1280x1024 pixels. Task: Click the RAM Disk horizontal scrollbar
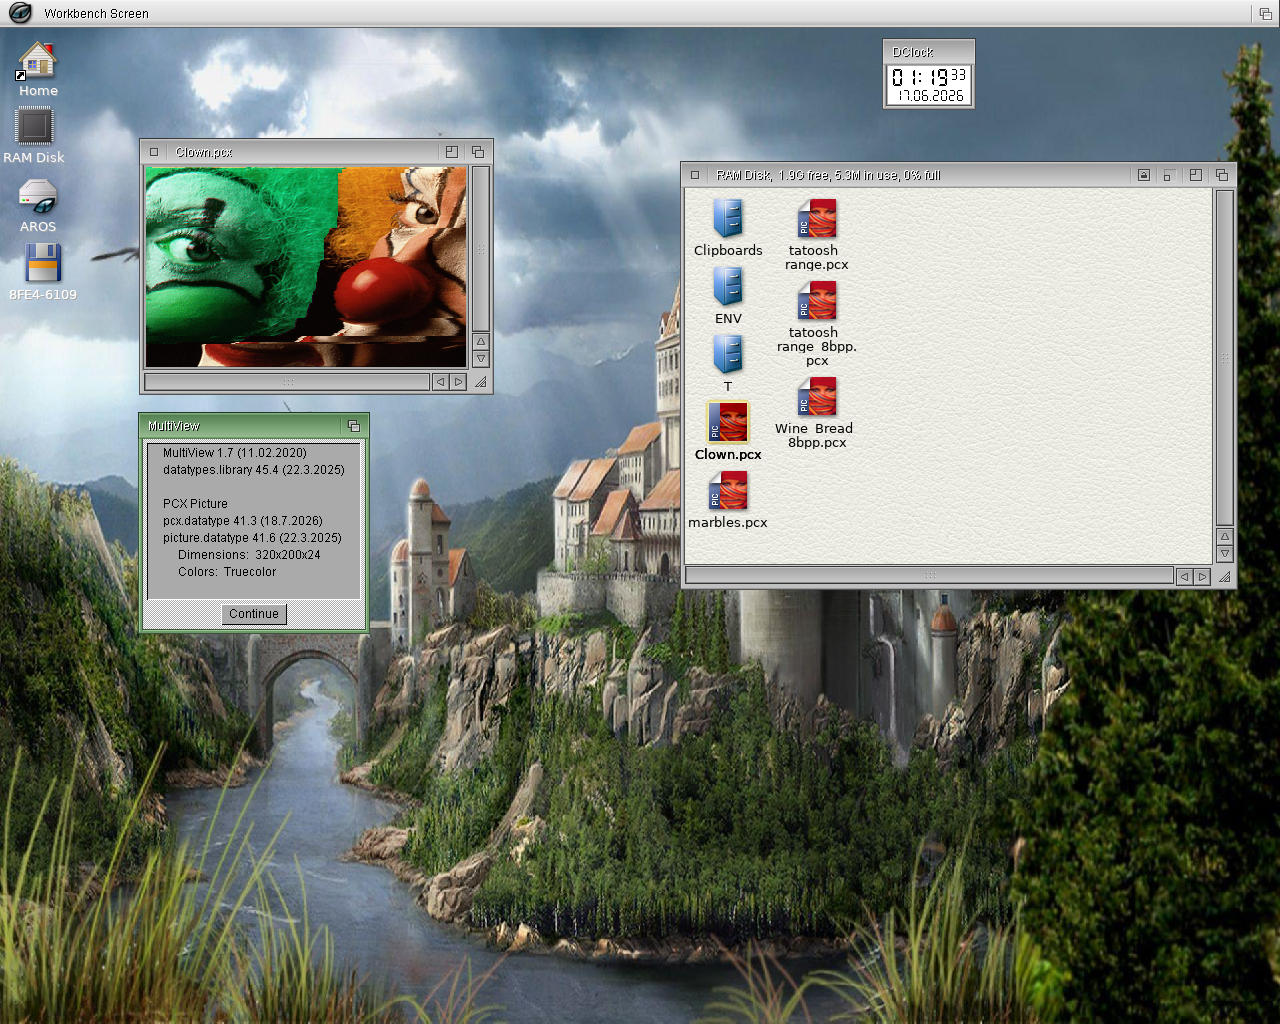tap(930, 576)
